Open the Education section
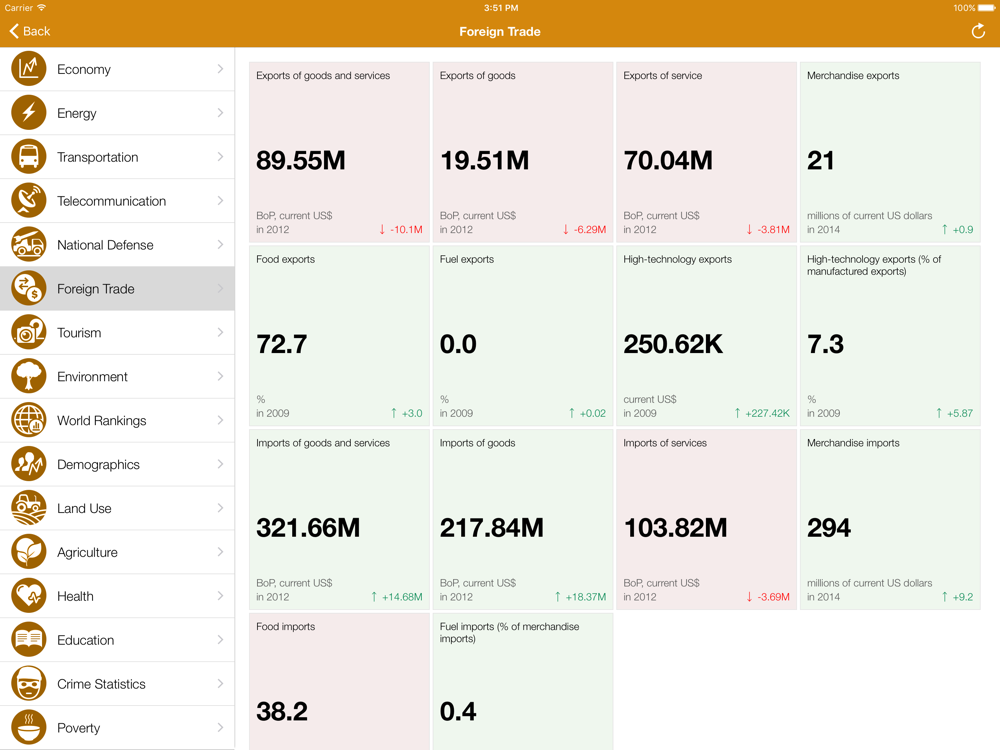Screen dimensions: 1000x750 (x=117, y=640)
